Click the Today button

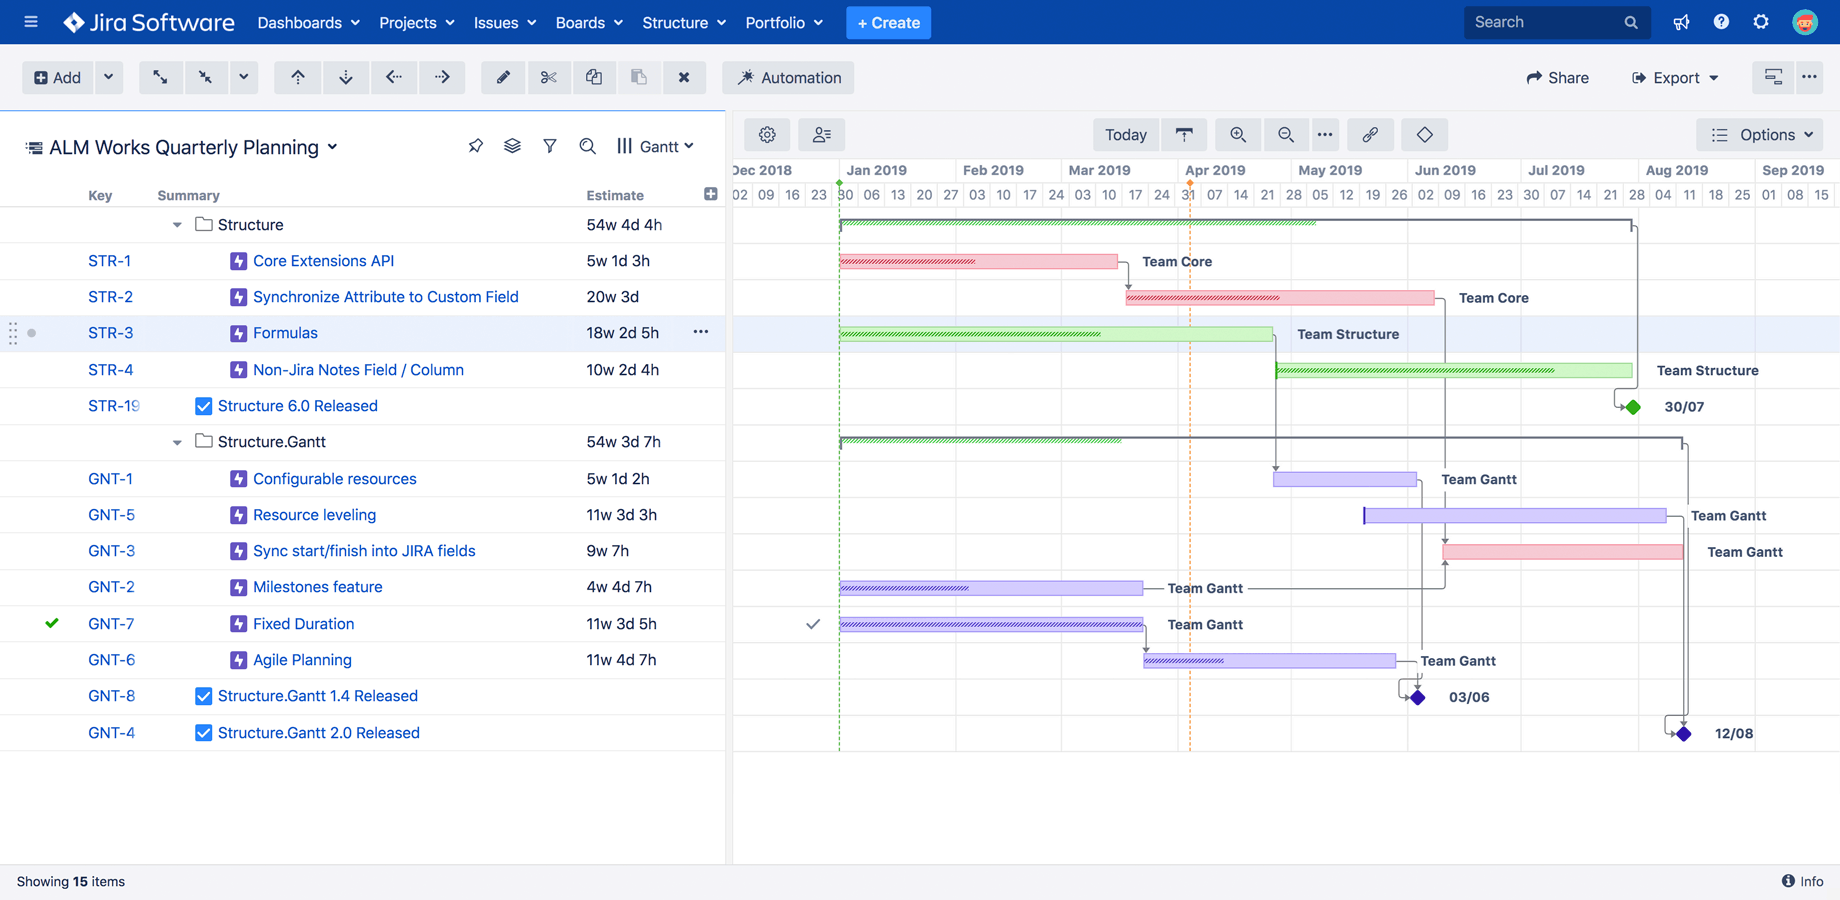1125,134
